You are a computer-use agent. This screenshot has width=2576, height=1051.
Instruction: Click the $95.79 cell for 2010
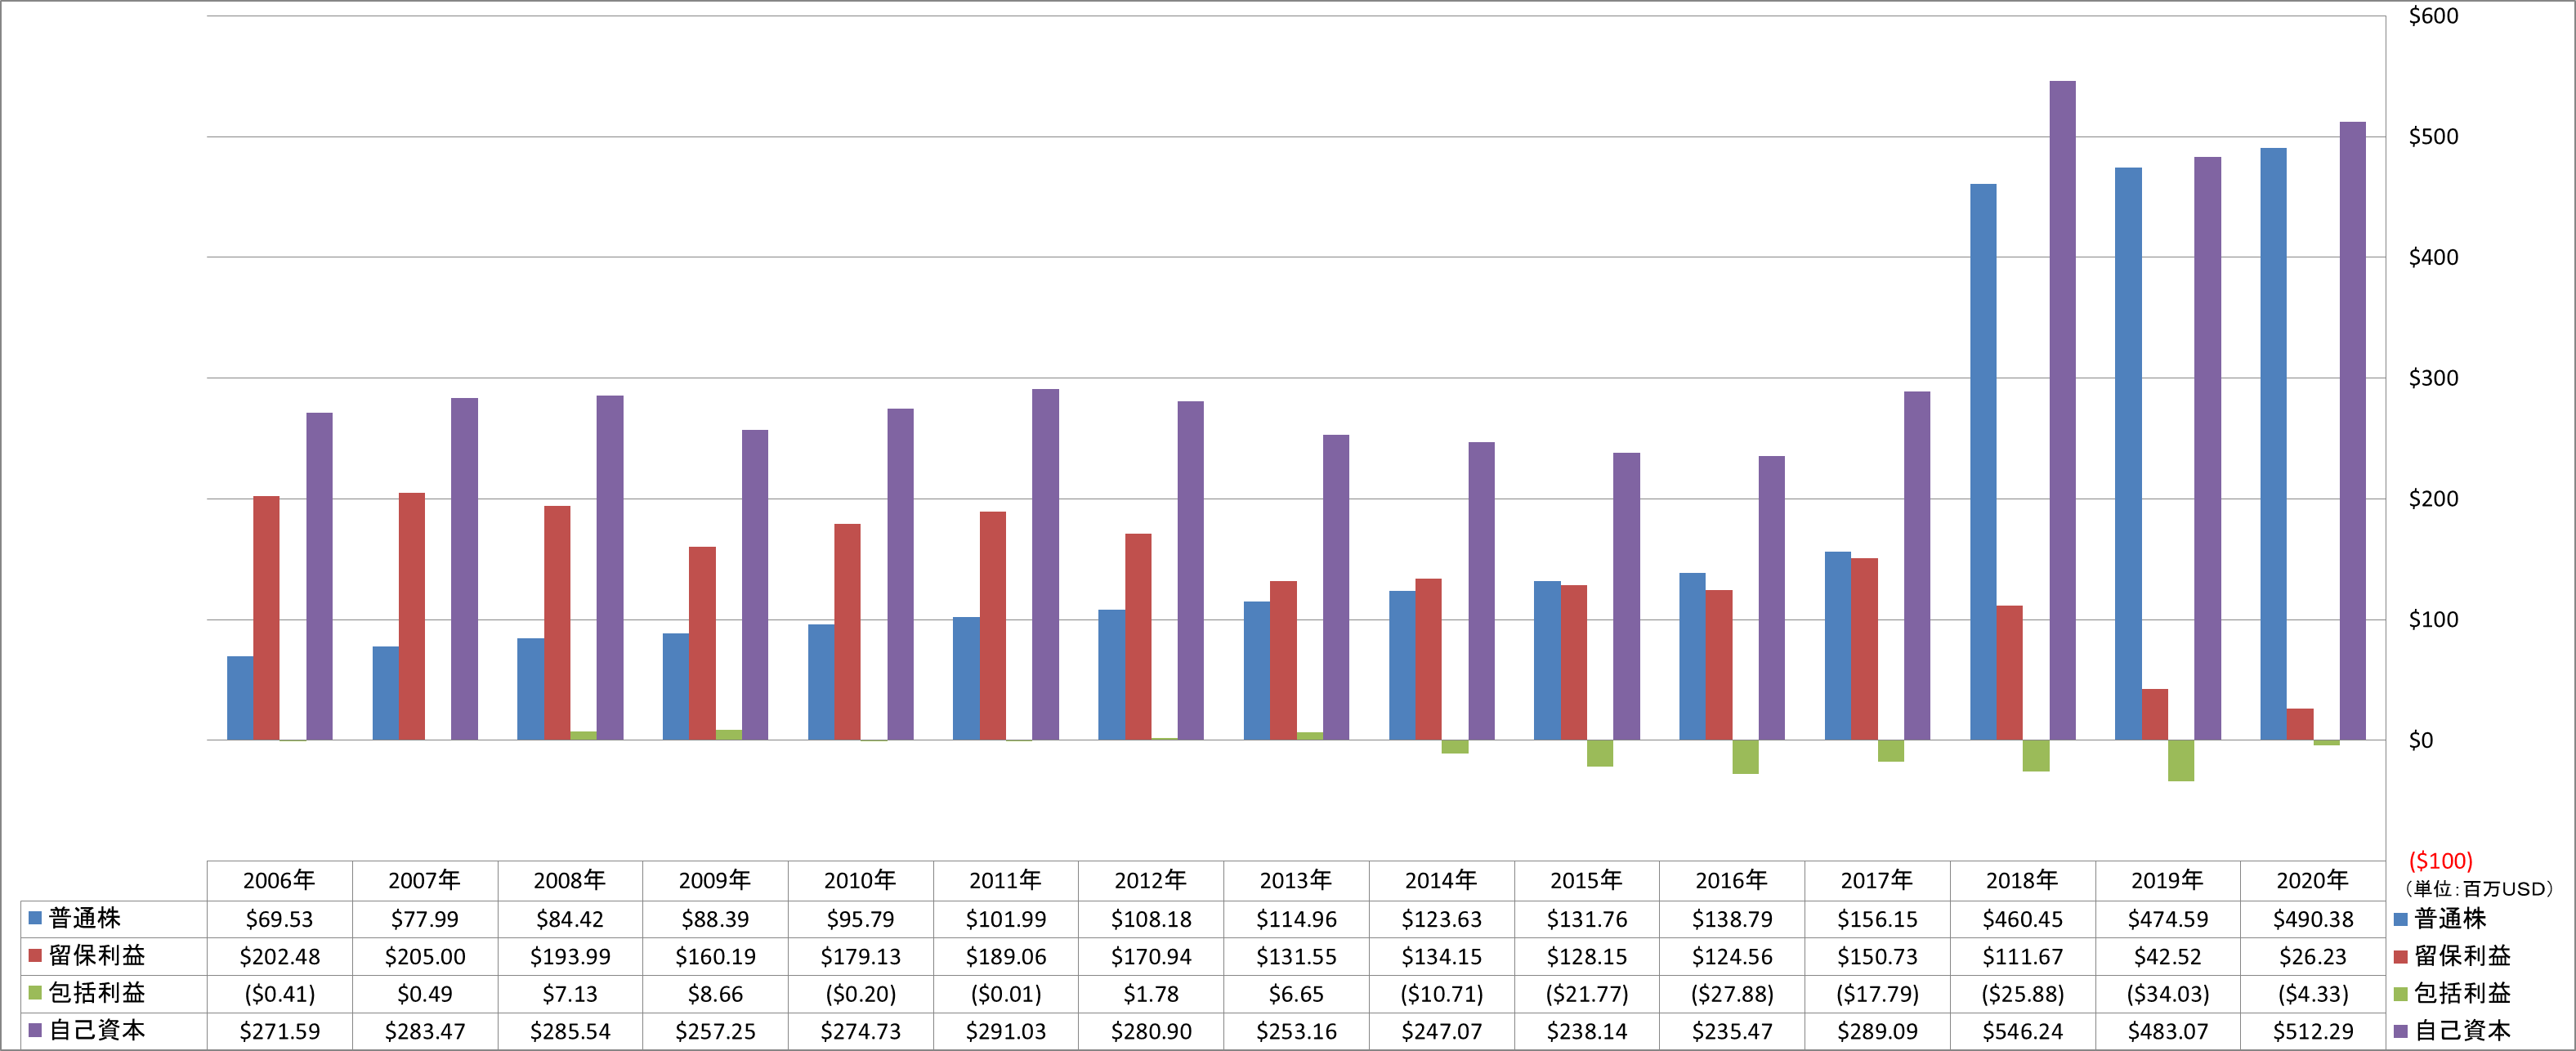860,919
